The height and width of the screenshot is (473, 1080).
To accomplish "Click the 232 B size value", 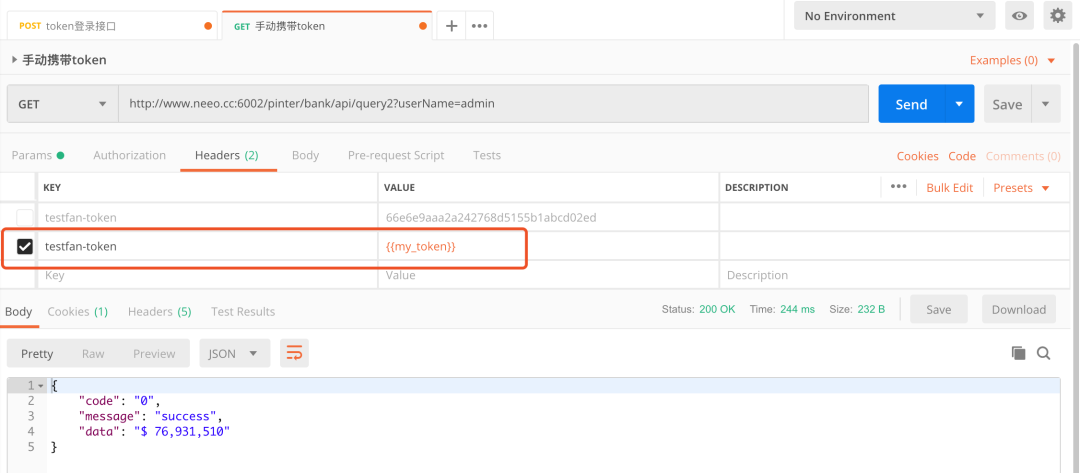I will coord(871,309).
